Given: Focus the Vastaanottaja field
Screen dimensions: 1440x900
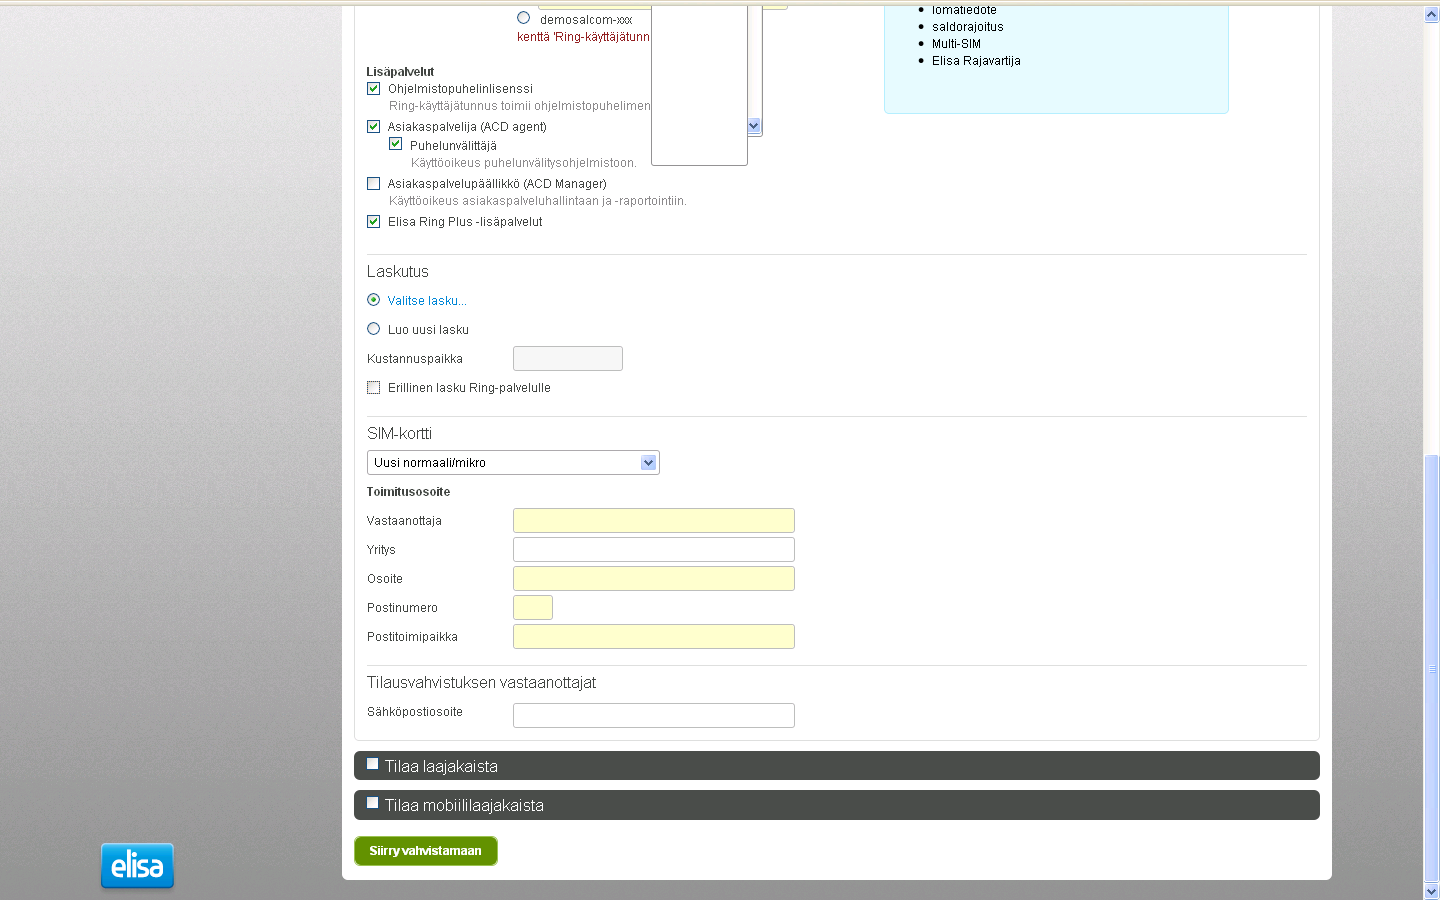Looking at the screenshot, I should (654, 520).
